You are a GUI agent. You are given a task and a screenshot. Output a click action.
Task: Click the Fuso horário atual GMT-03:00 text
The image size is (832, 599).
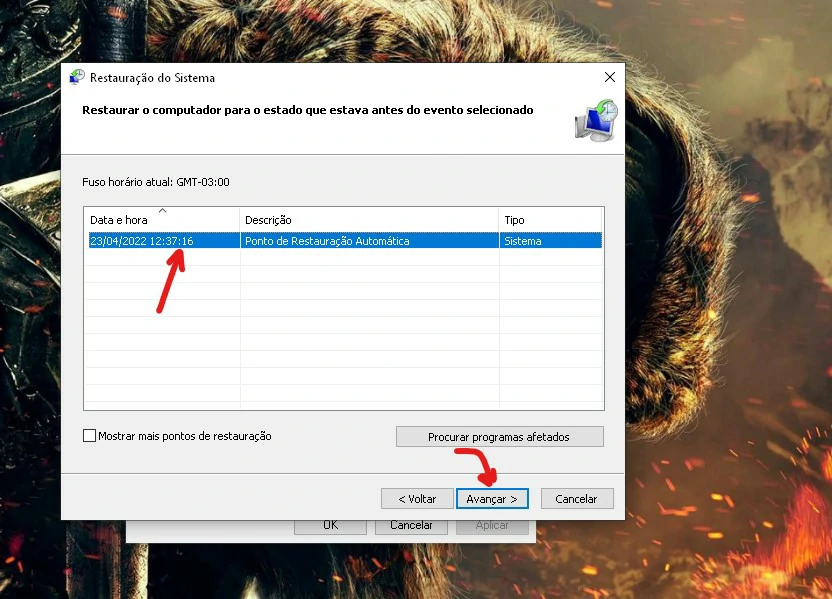point(156,182)
